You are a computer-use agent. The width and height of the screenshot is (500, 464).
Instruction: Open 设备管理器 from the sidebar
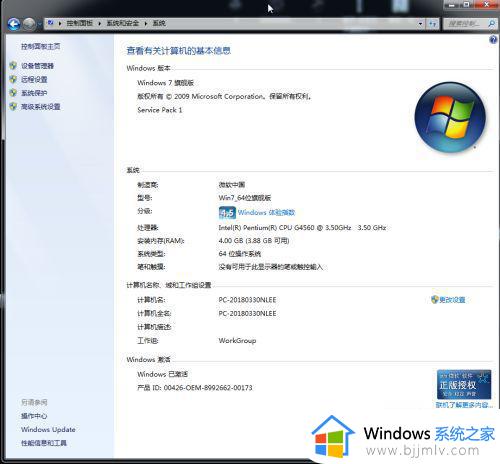pyautogui.click(x=37, y=66)
